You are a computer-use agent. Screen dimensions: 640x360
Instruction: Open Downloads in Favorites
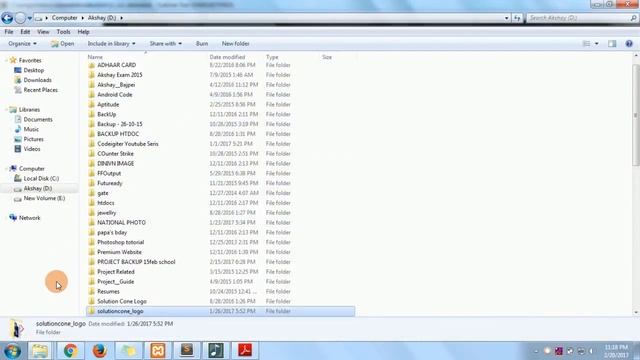37,80
